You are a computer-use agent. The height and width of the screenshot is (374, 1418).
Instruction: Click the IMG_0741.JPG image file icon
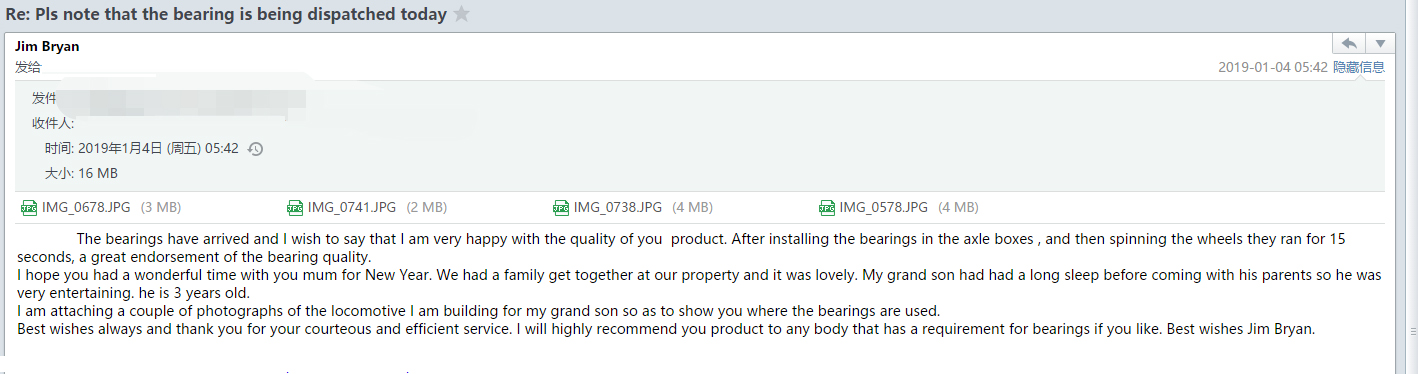295,208
